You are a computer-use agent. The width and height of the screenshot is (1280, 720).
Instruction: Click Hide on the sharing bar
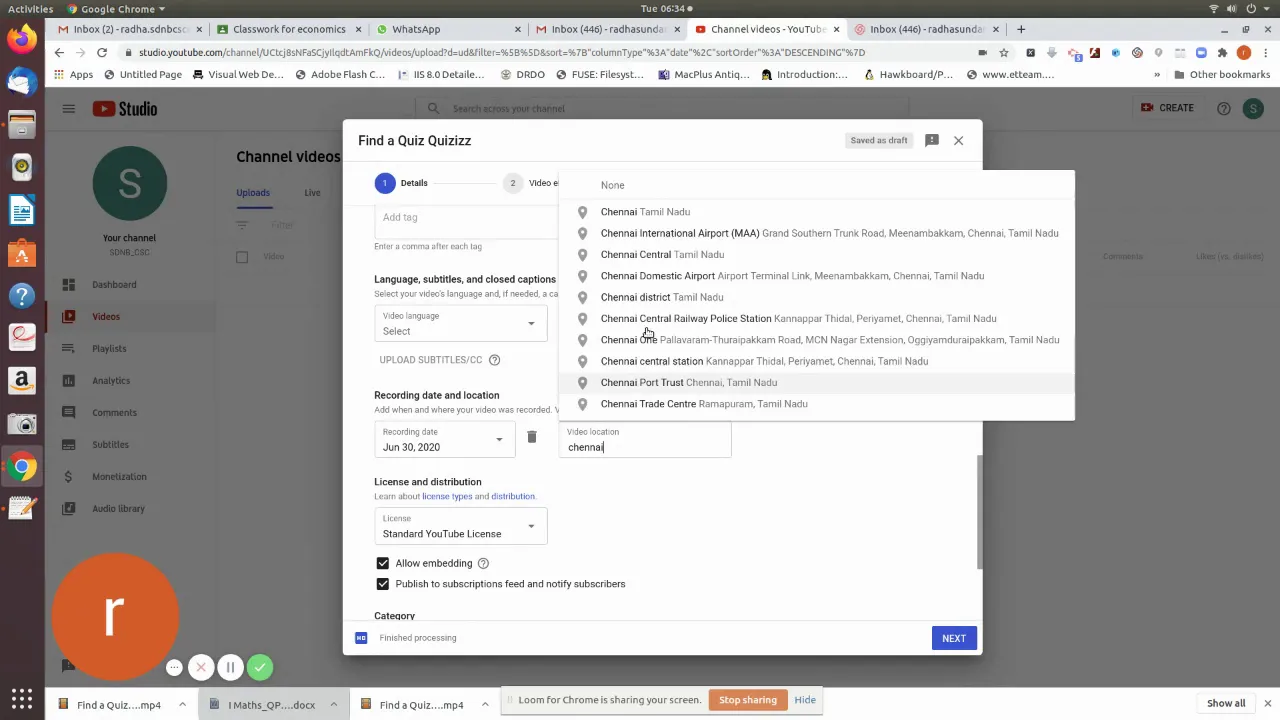coord(805,700)
